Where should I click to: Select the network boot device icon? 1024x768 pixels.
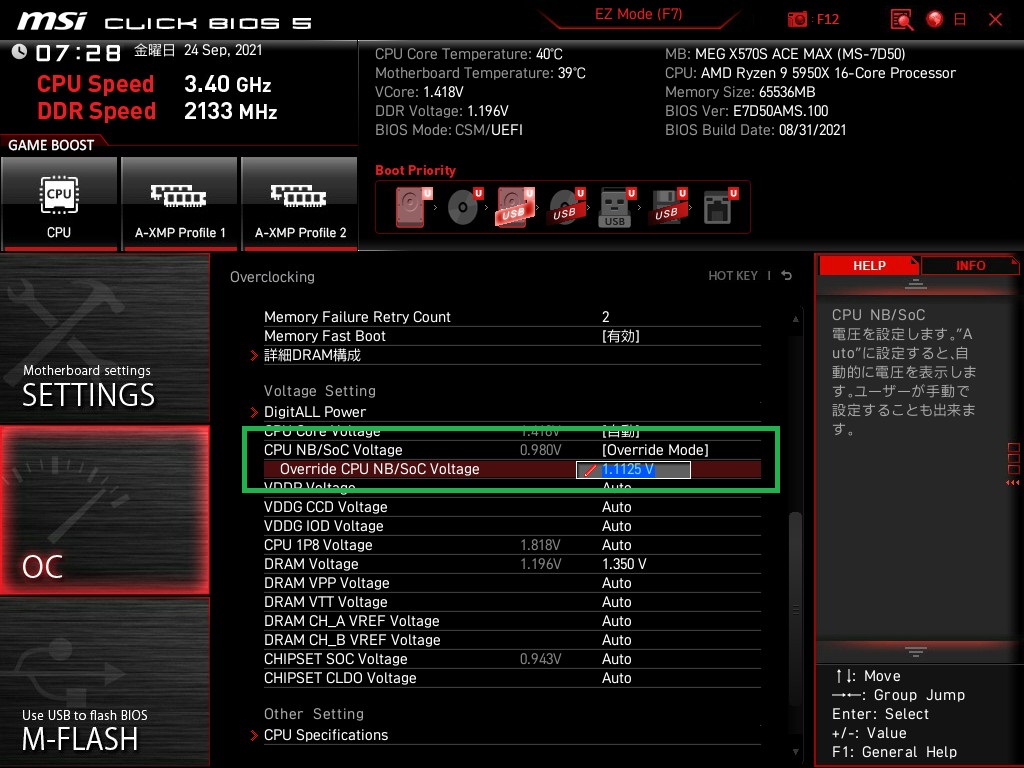(x=720, y=207)
